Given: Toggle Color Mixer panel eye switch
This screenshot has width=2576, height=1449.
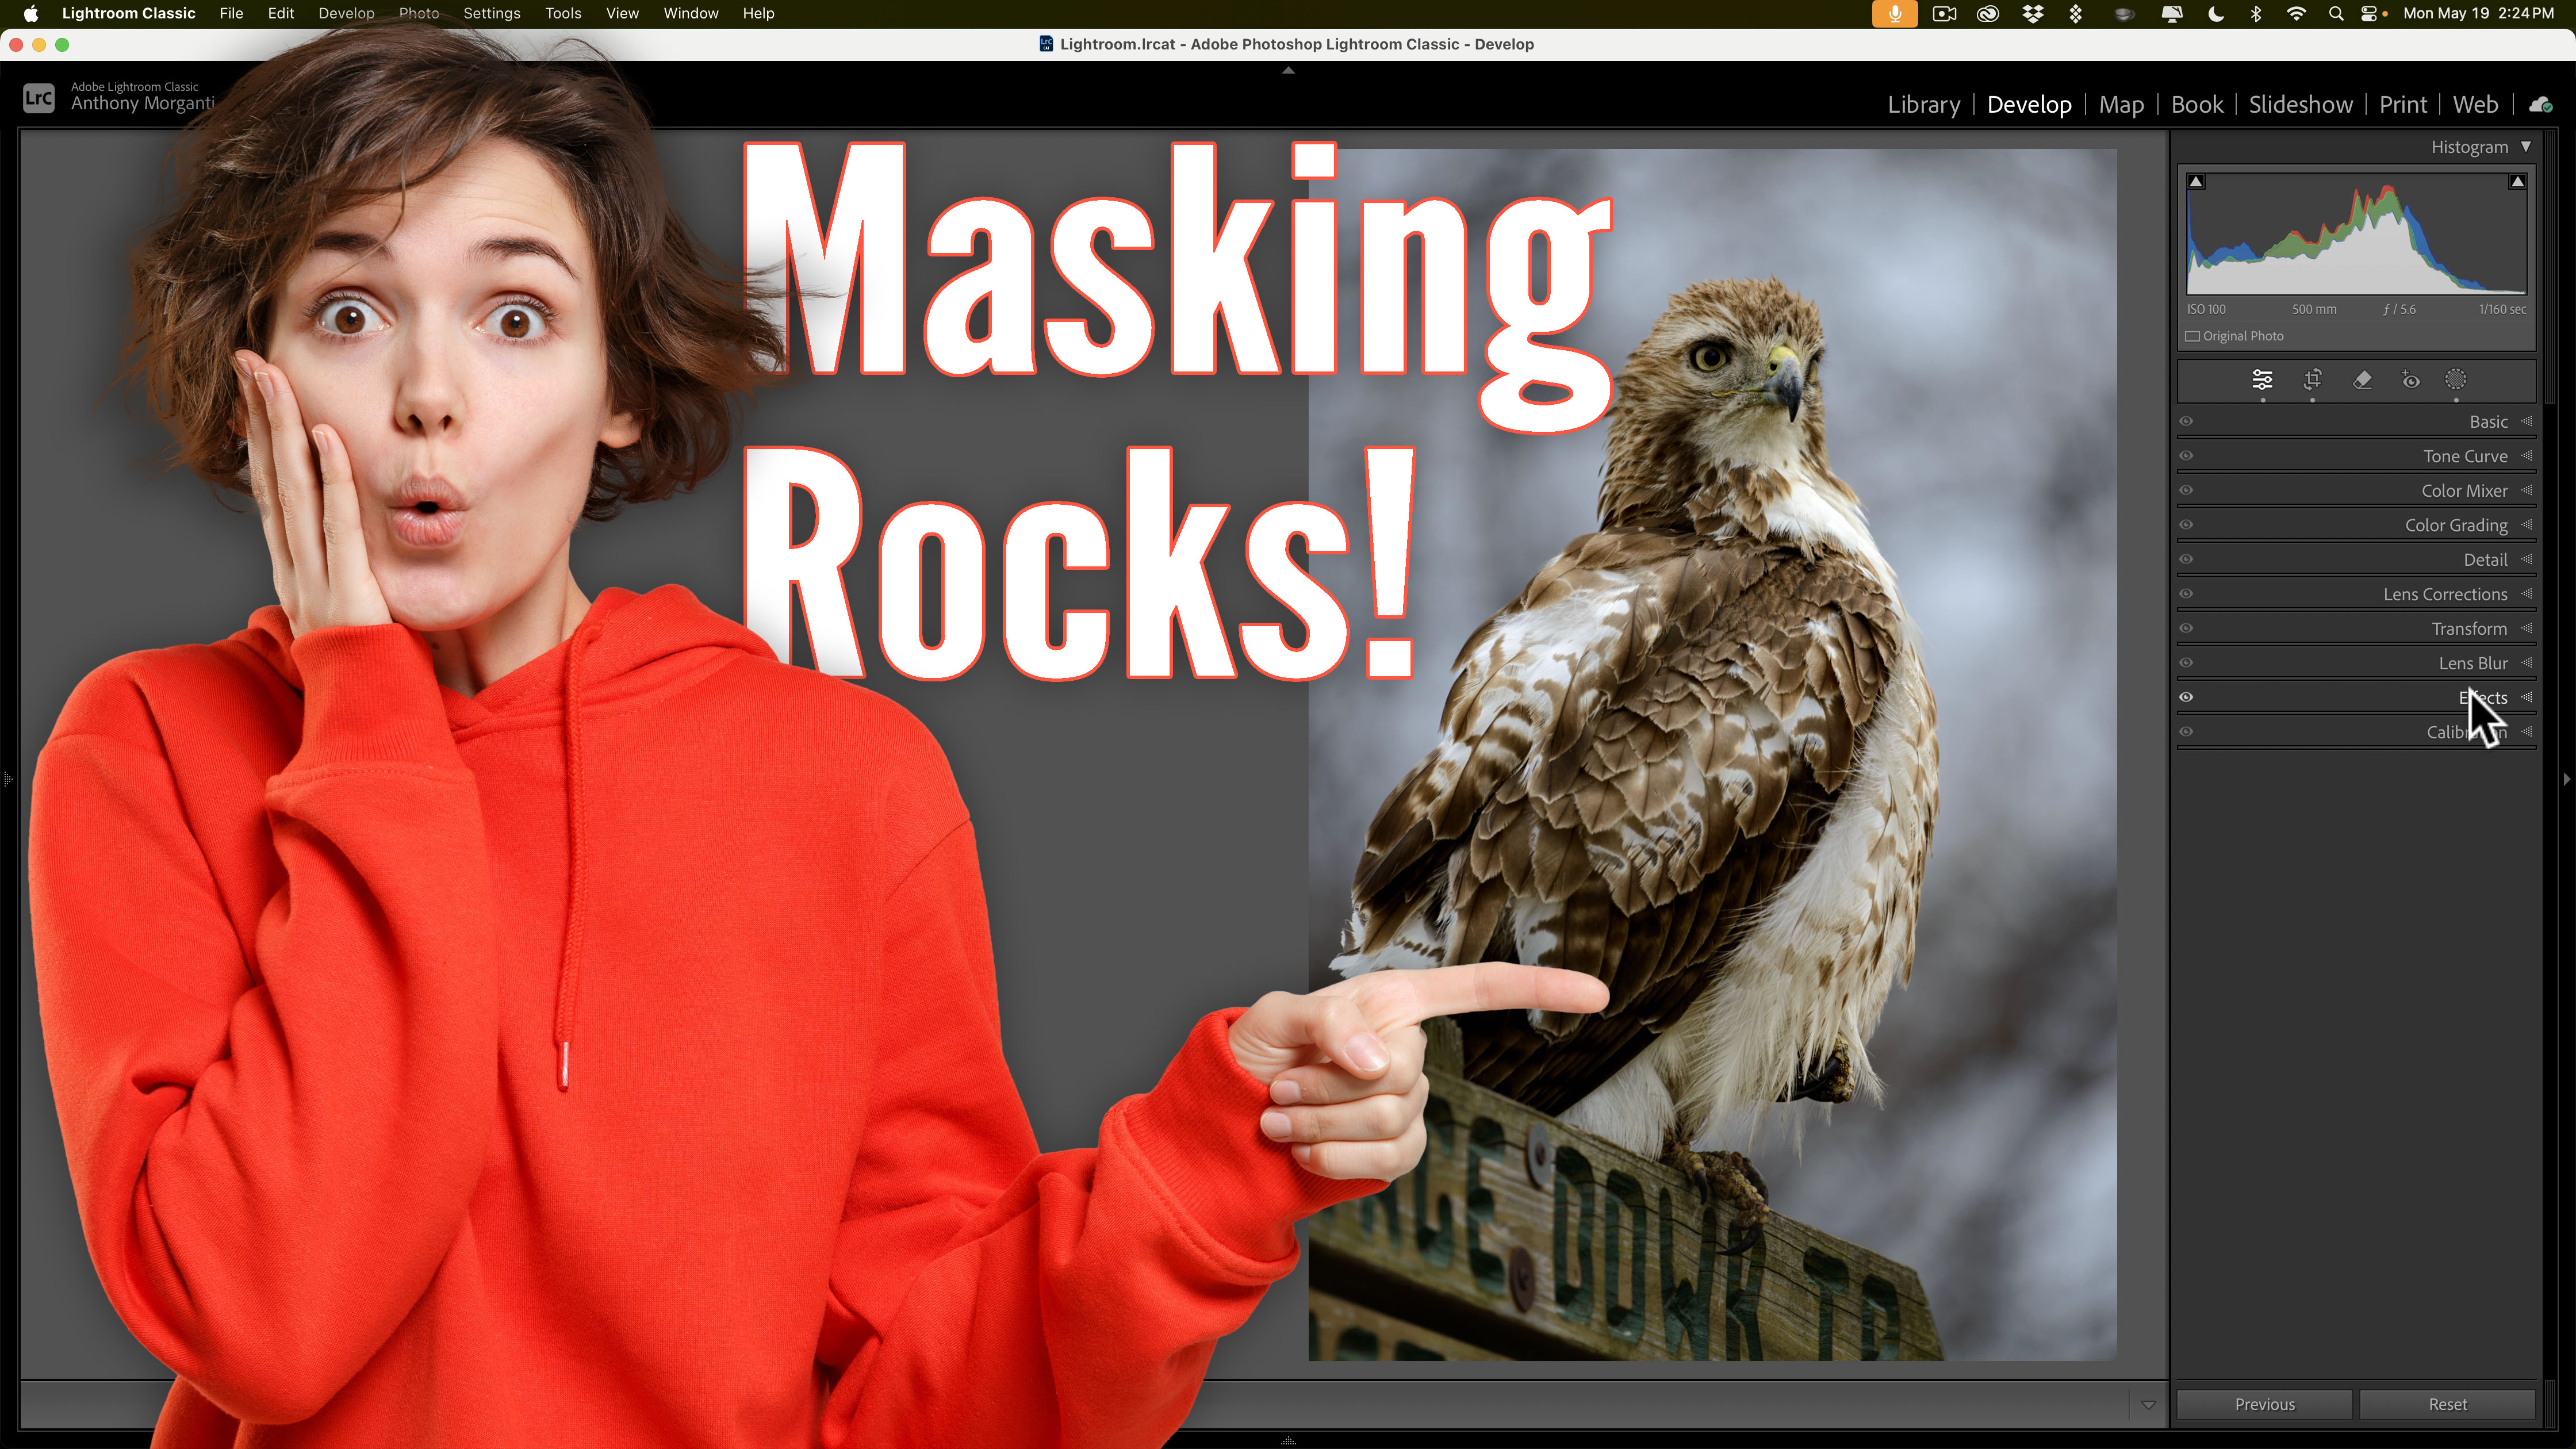Looking at the screenshot, I should click(2186, 490).
